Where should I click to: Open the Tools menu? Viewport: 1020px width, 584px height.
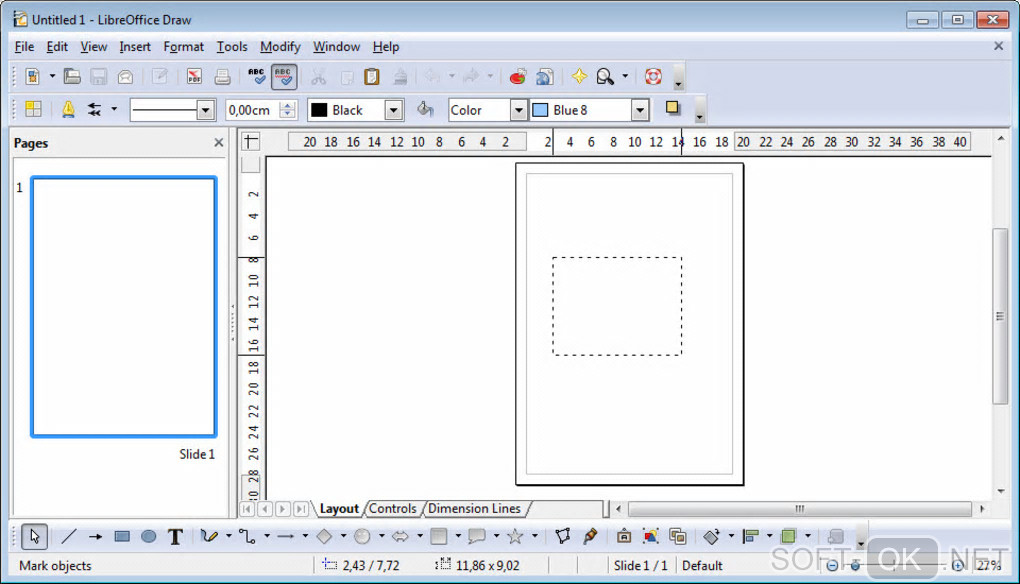coord(232,47)
